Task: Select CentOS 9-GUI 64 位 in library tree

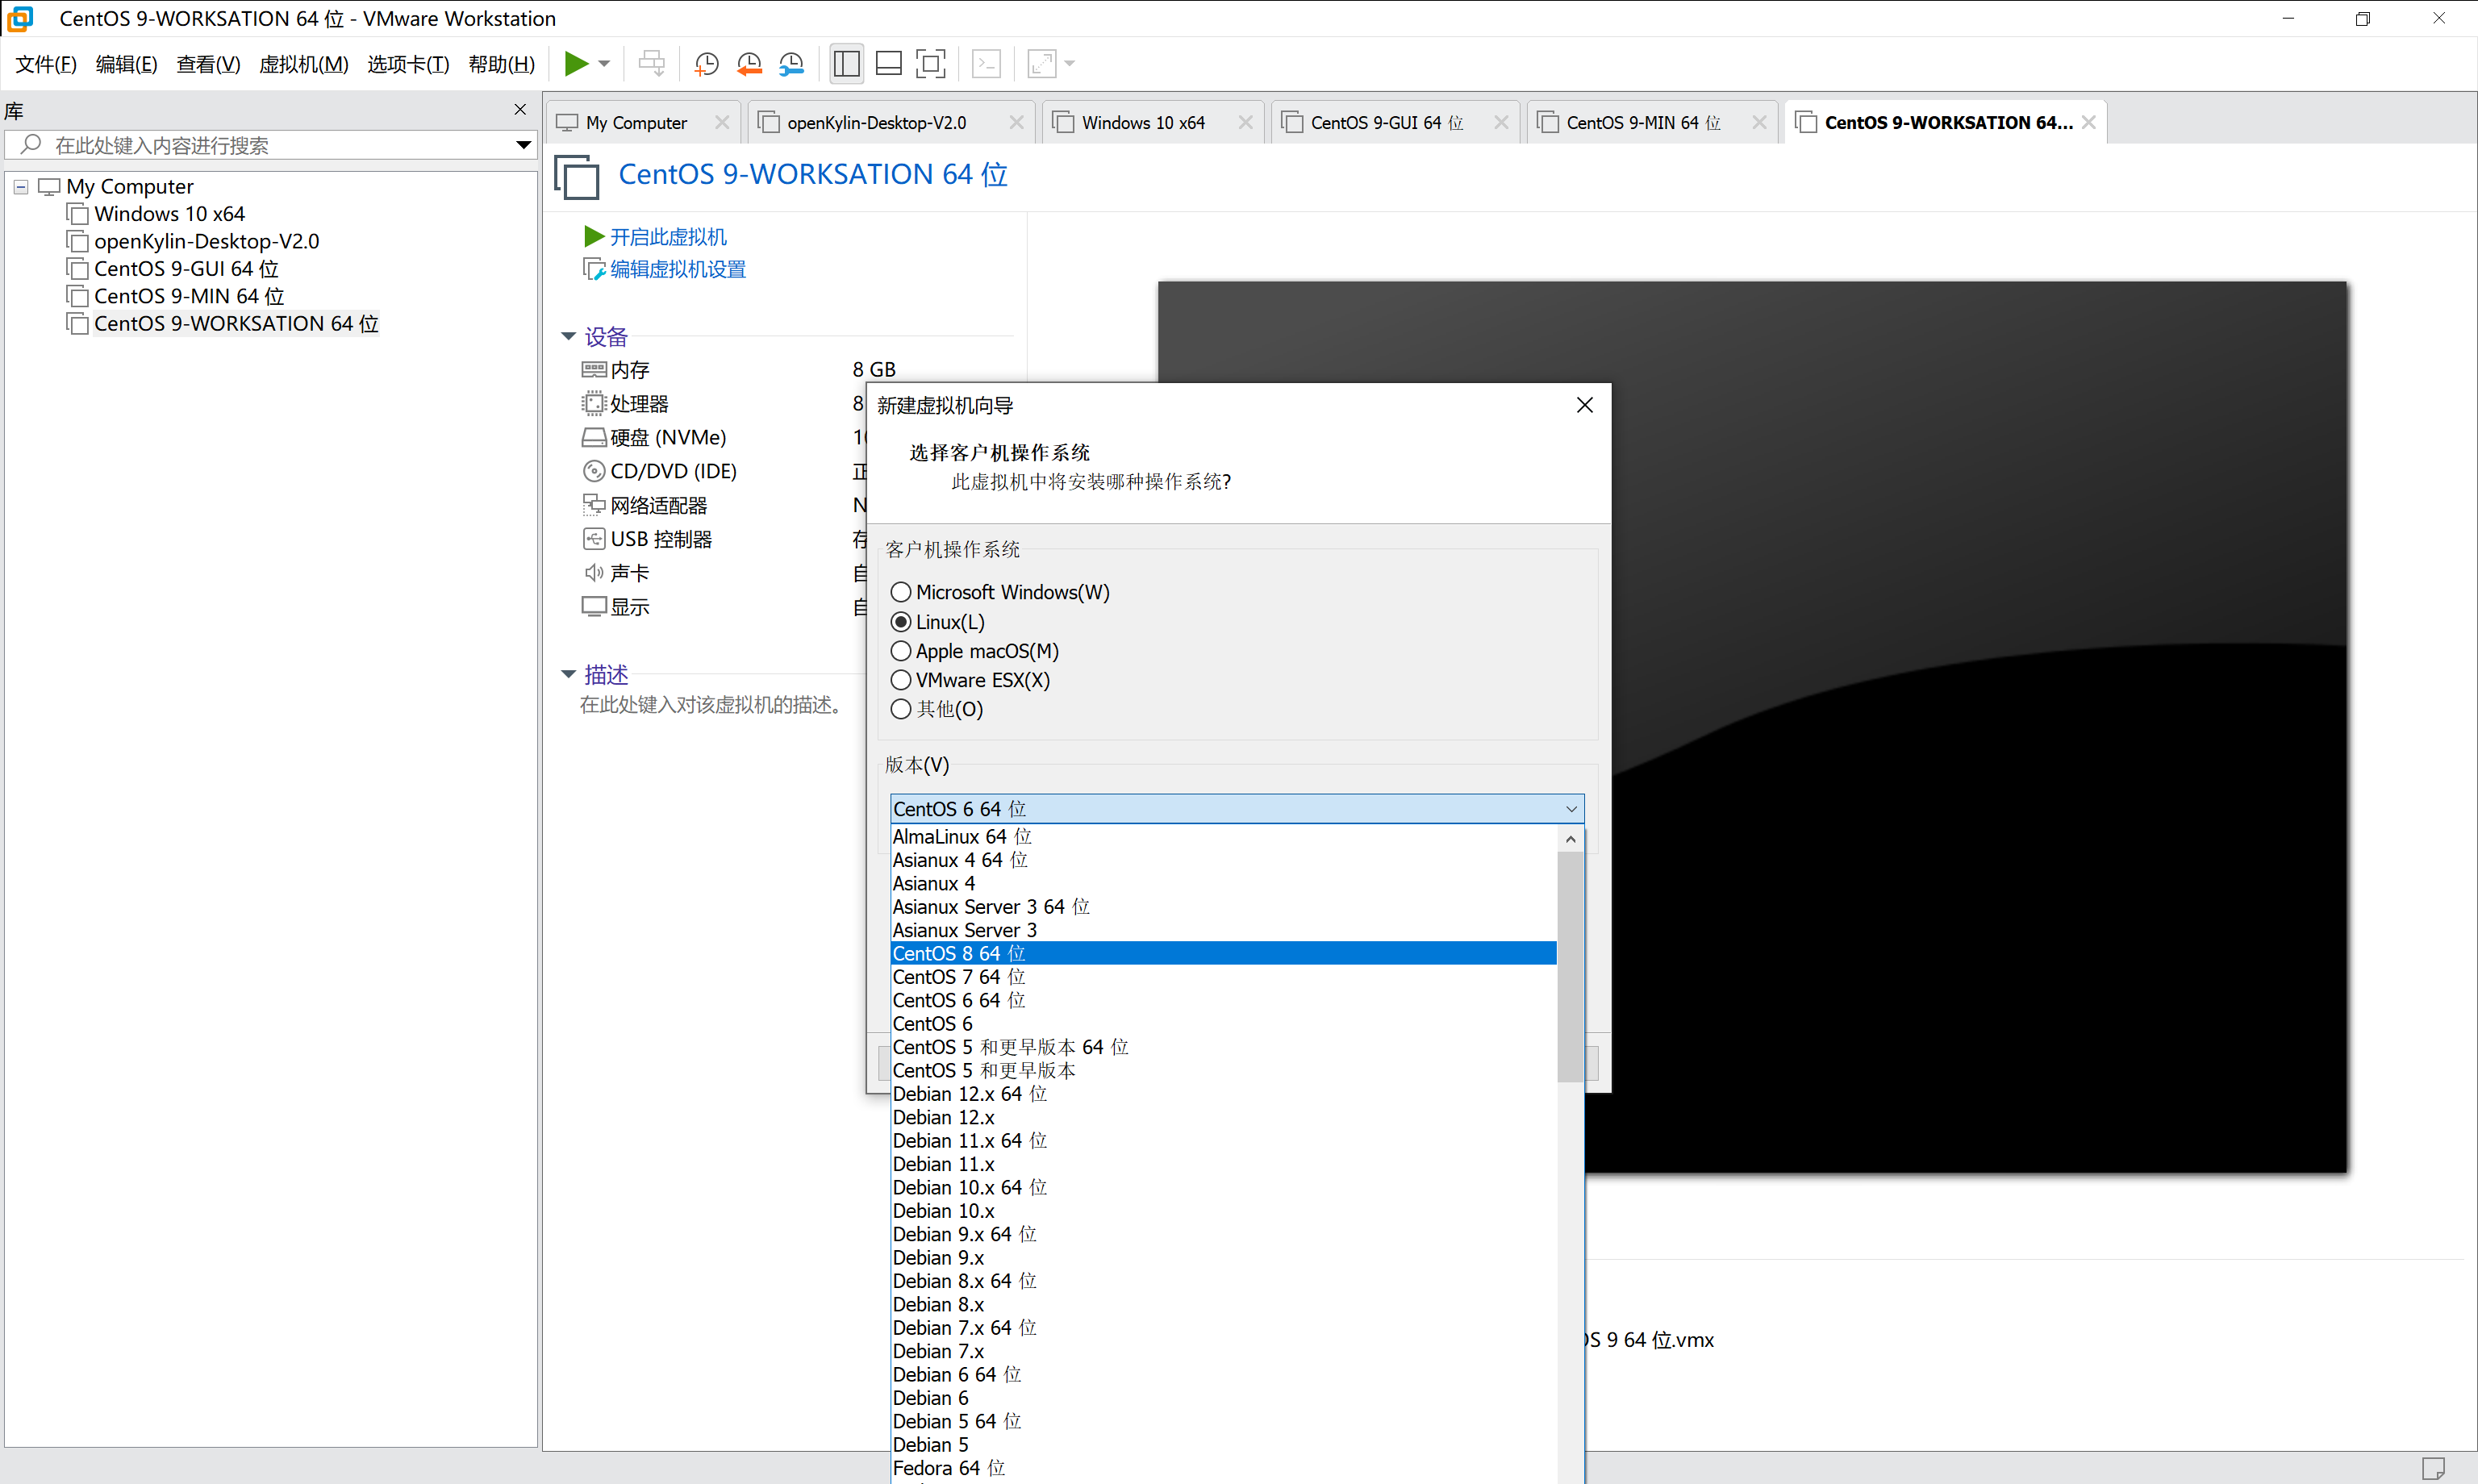Action: (x=186, y=269)
